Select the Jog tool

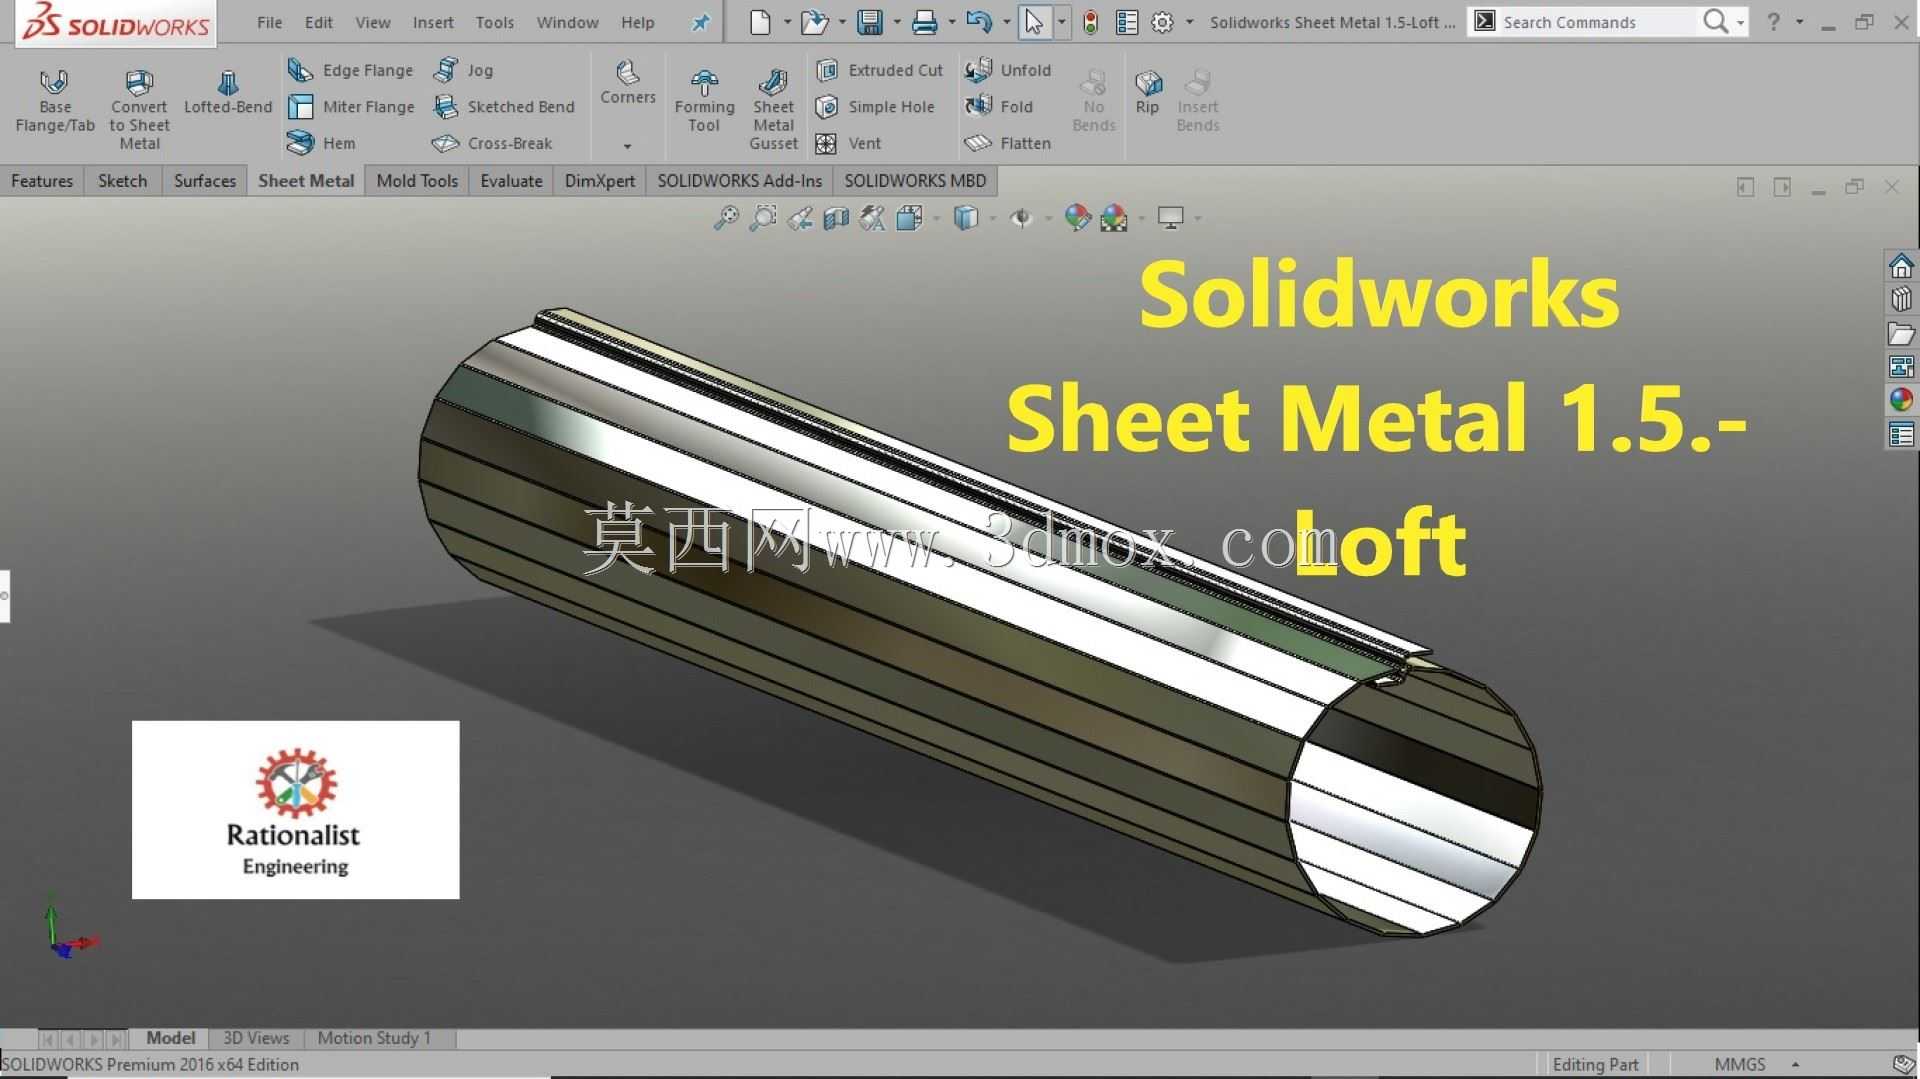[463, 70]
